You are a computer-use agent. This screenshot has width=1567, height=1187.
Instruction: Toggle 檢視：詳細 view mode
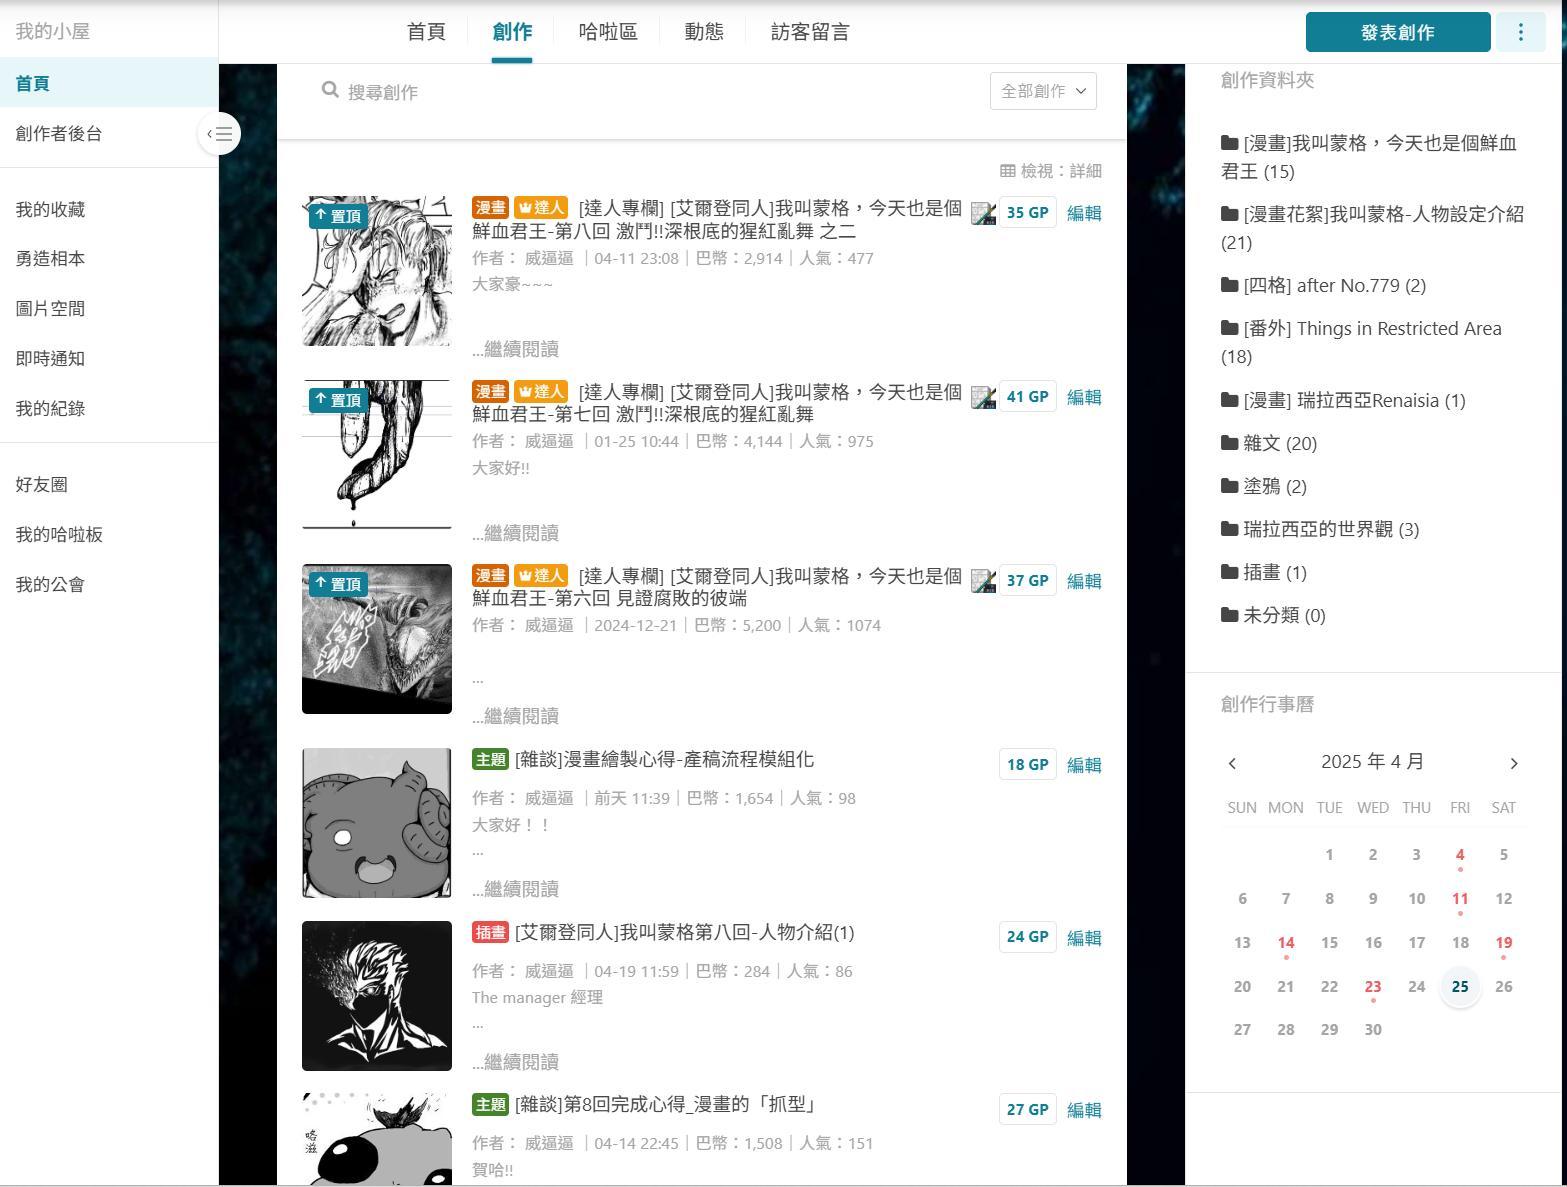(1051, 171)
